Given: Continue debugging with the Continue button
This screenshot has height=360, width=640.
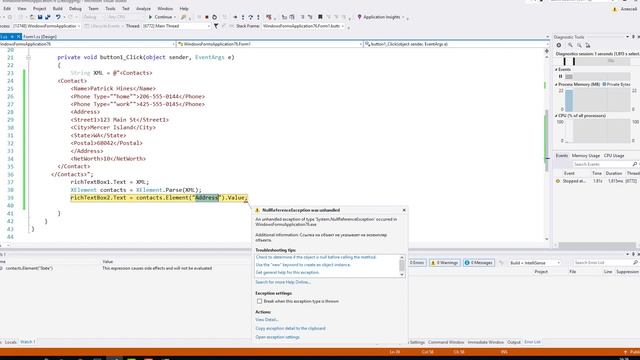Looking at the screenshot, I should [x=161, y=17].
